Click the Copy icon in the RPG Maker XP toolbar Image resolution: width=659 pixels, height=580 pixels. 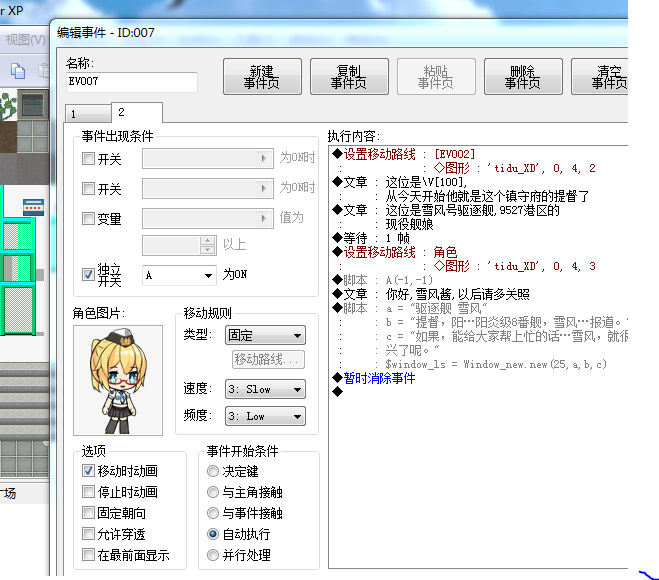pyautogui.click(x=18, y=70)
